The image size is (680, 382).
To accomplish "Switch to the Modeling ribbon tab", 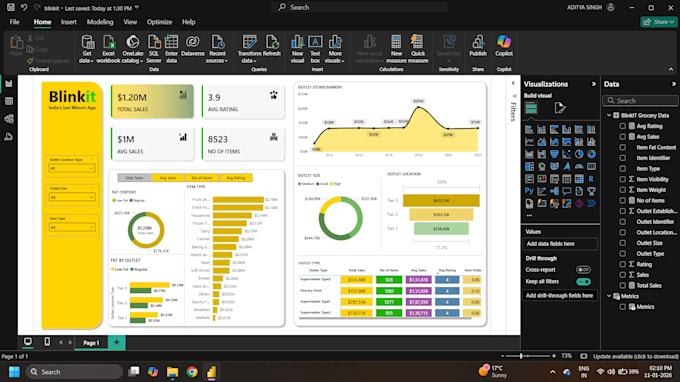I will [100, 22].
